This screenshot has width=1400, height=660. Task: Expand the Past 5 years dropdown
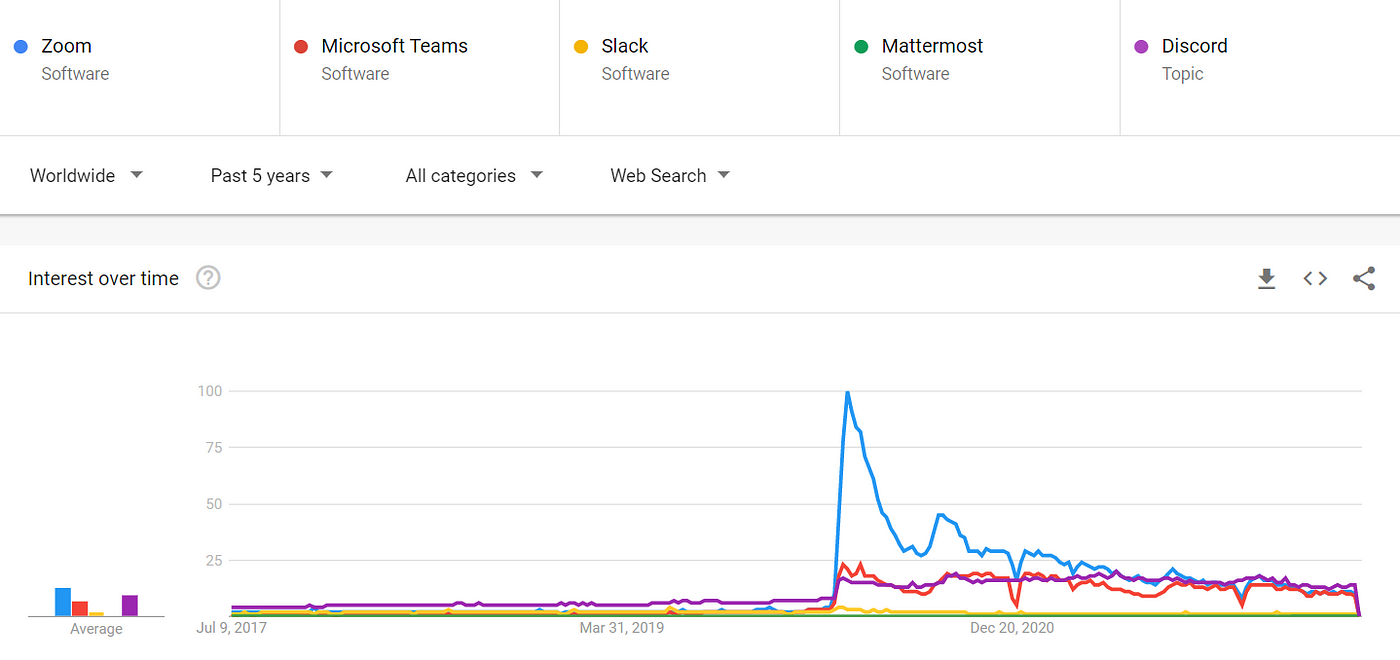(x=272, y=175)
